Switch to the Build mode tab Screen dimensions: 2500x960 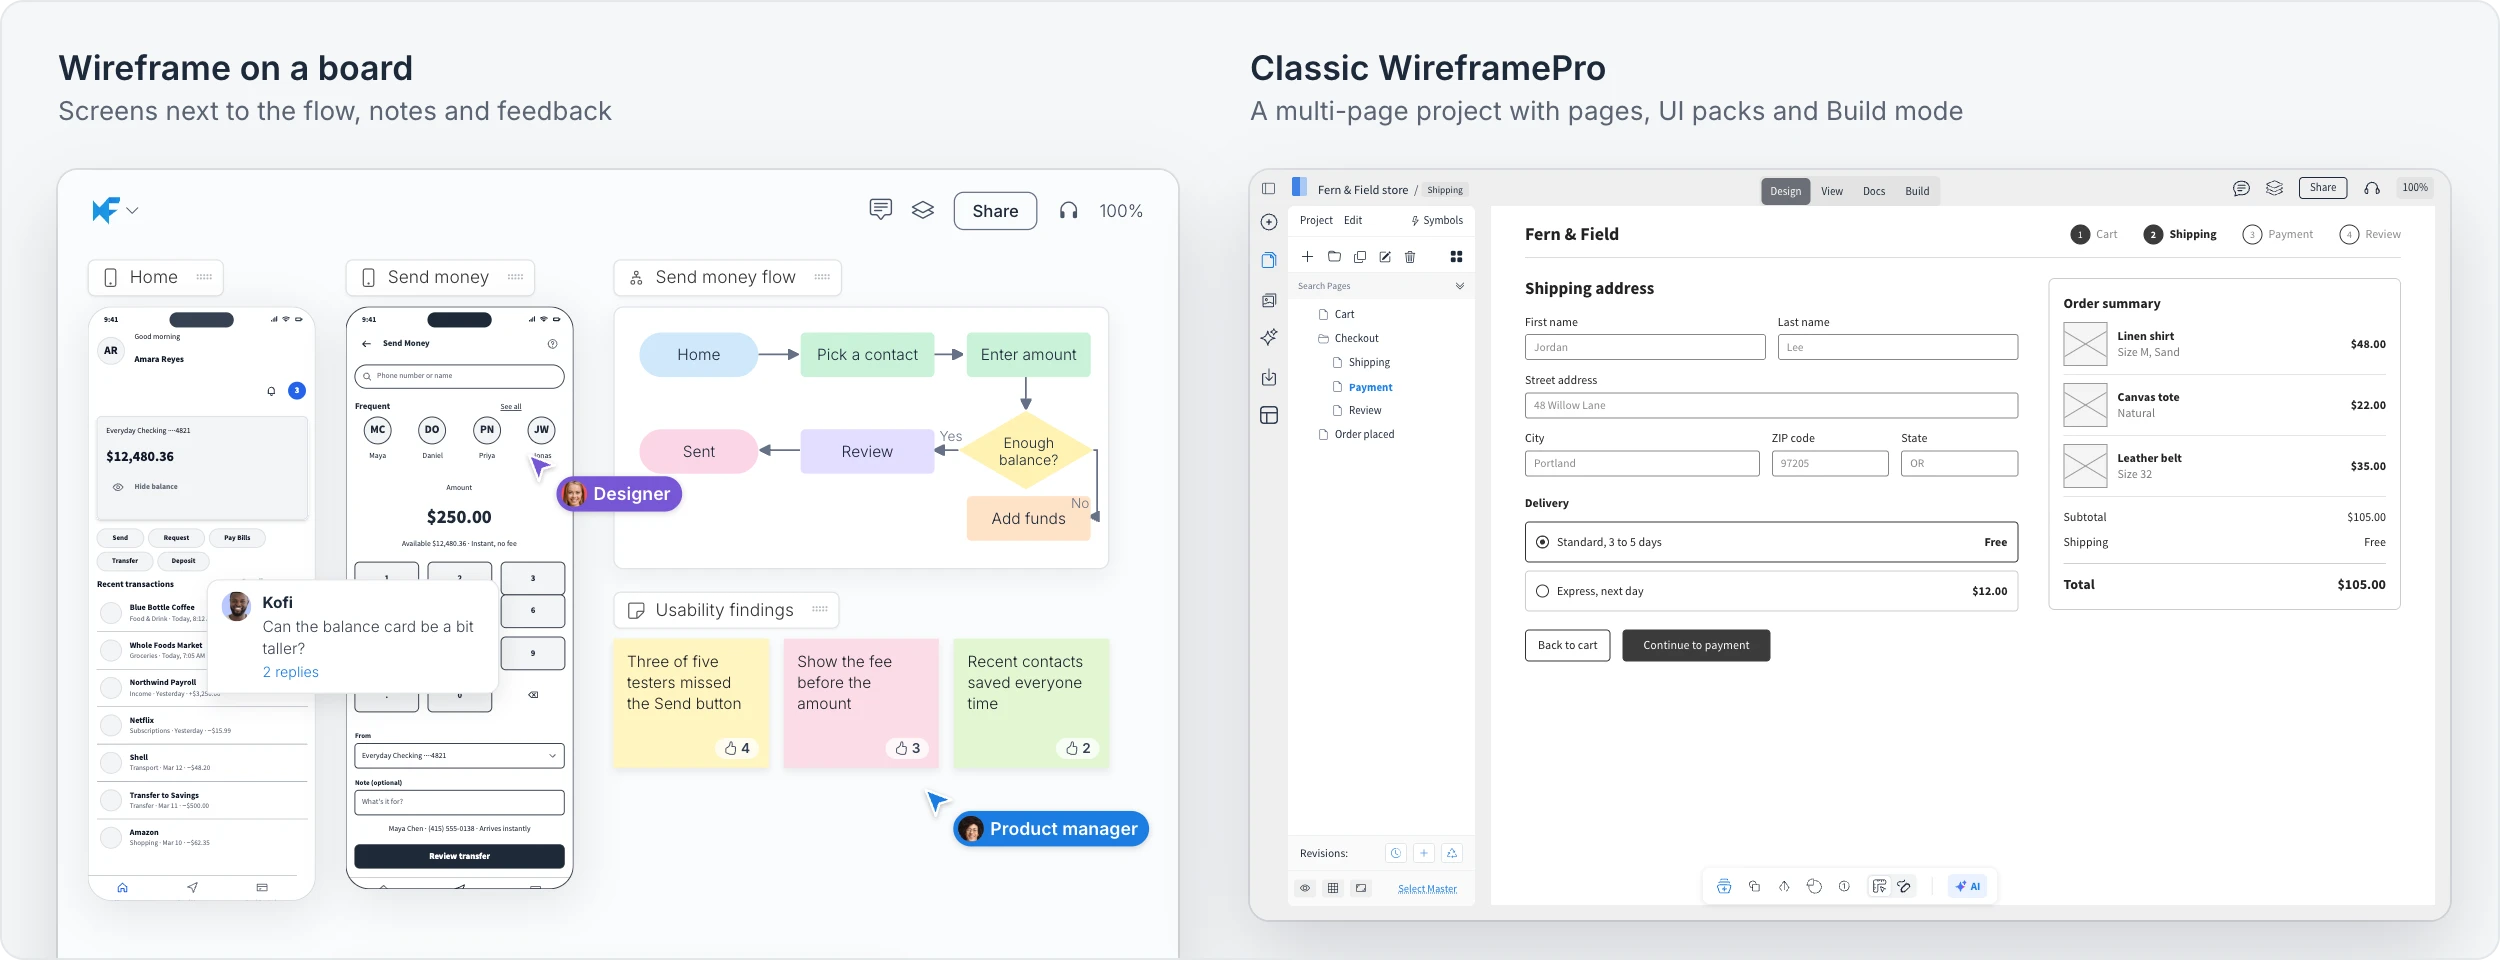[x=1917, y=191]
